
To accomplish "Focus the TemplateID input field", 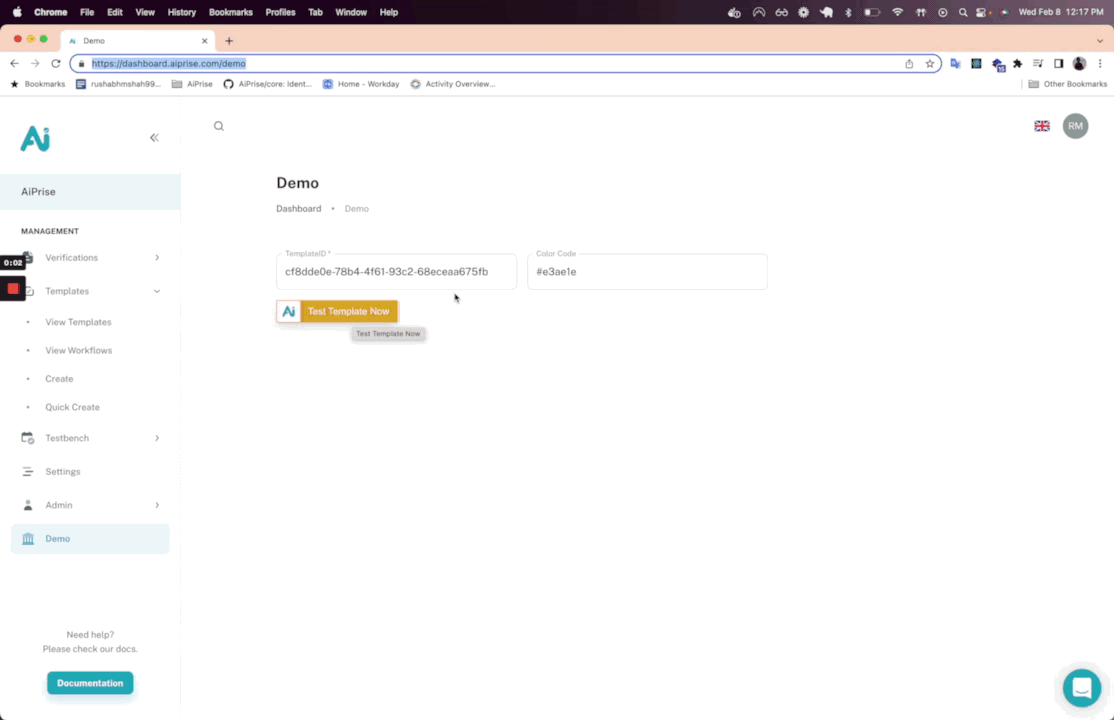I will point(396,272).
